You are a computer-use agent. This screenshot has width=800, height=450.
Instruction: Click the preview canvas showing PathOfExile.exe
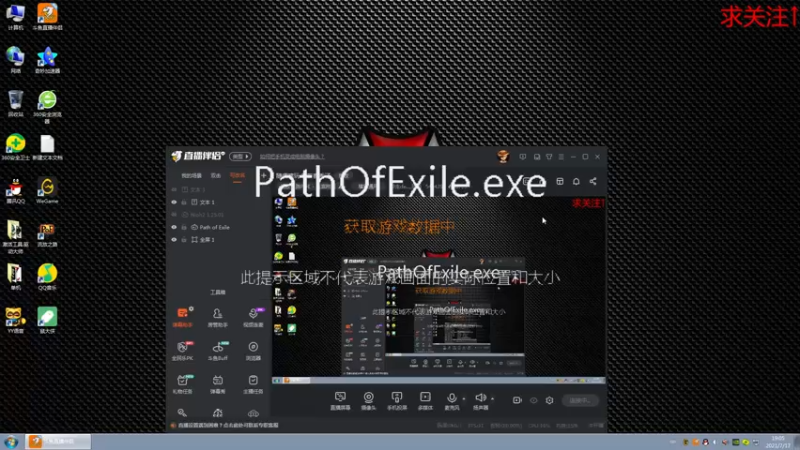439,290
